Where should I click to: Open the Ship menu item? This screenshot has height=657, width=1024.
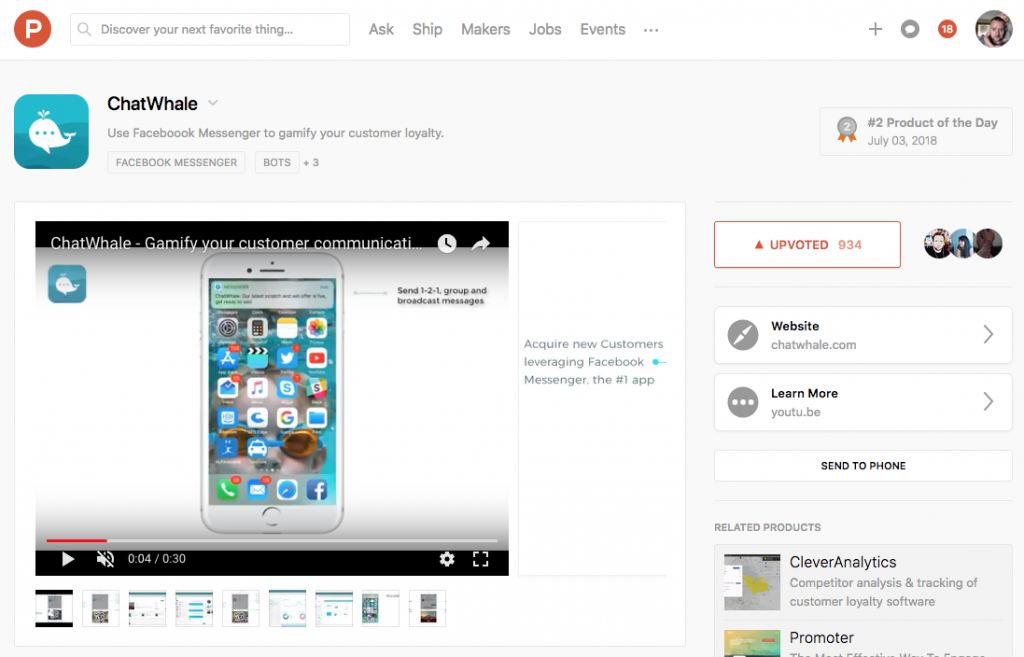point(427,29)
